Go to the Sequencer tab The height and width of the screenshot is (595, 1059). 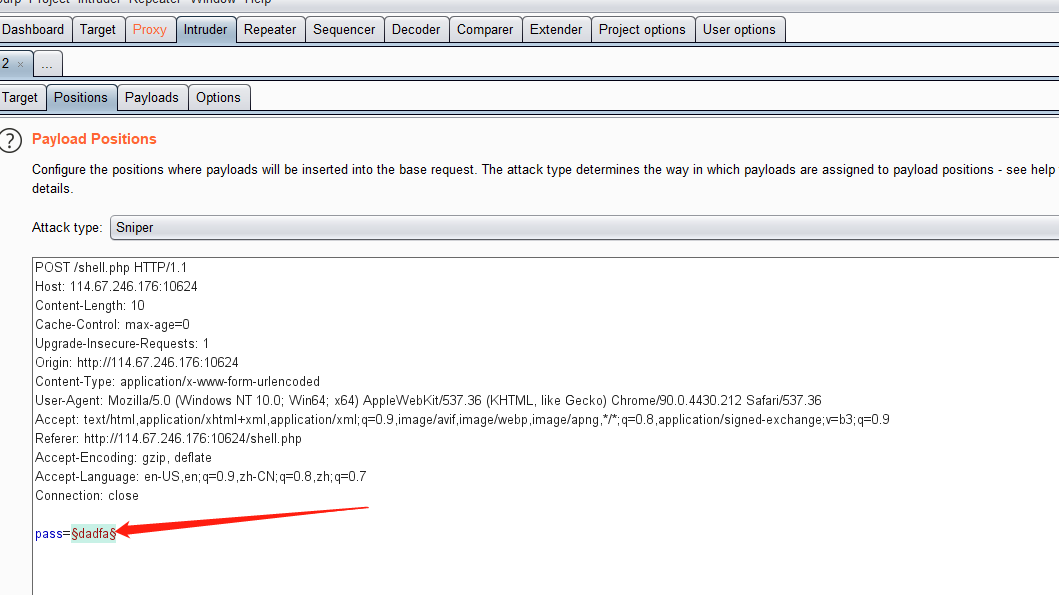[344, 30]
